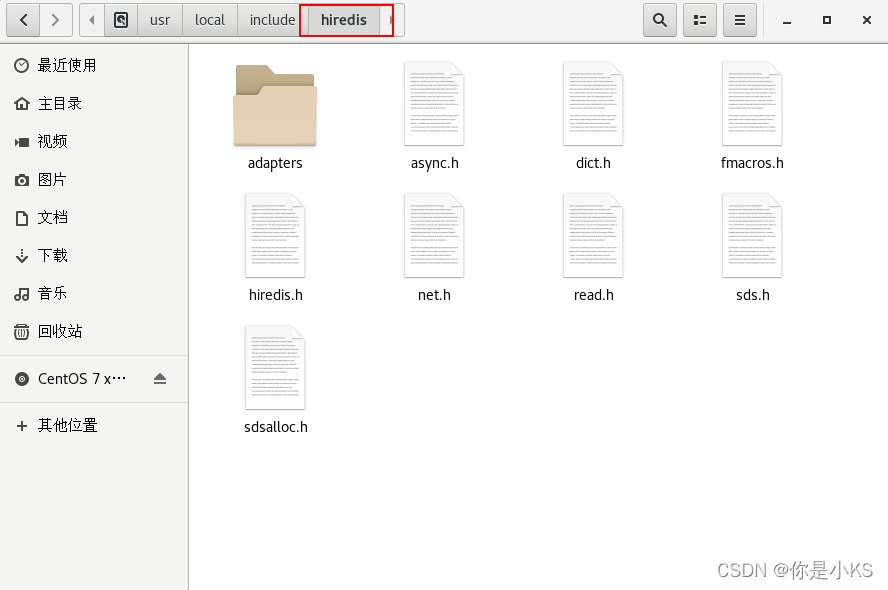Screen dimensions: 888x590
Task: Go forward with the right arrow button
Action: coord(56,20)
